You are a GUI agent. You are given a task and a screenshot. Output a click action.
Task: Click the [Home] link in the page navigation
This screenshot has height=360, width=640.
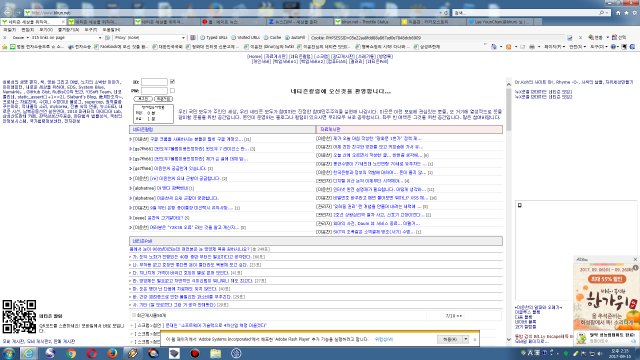point(254,56)
